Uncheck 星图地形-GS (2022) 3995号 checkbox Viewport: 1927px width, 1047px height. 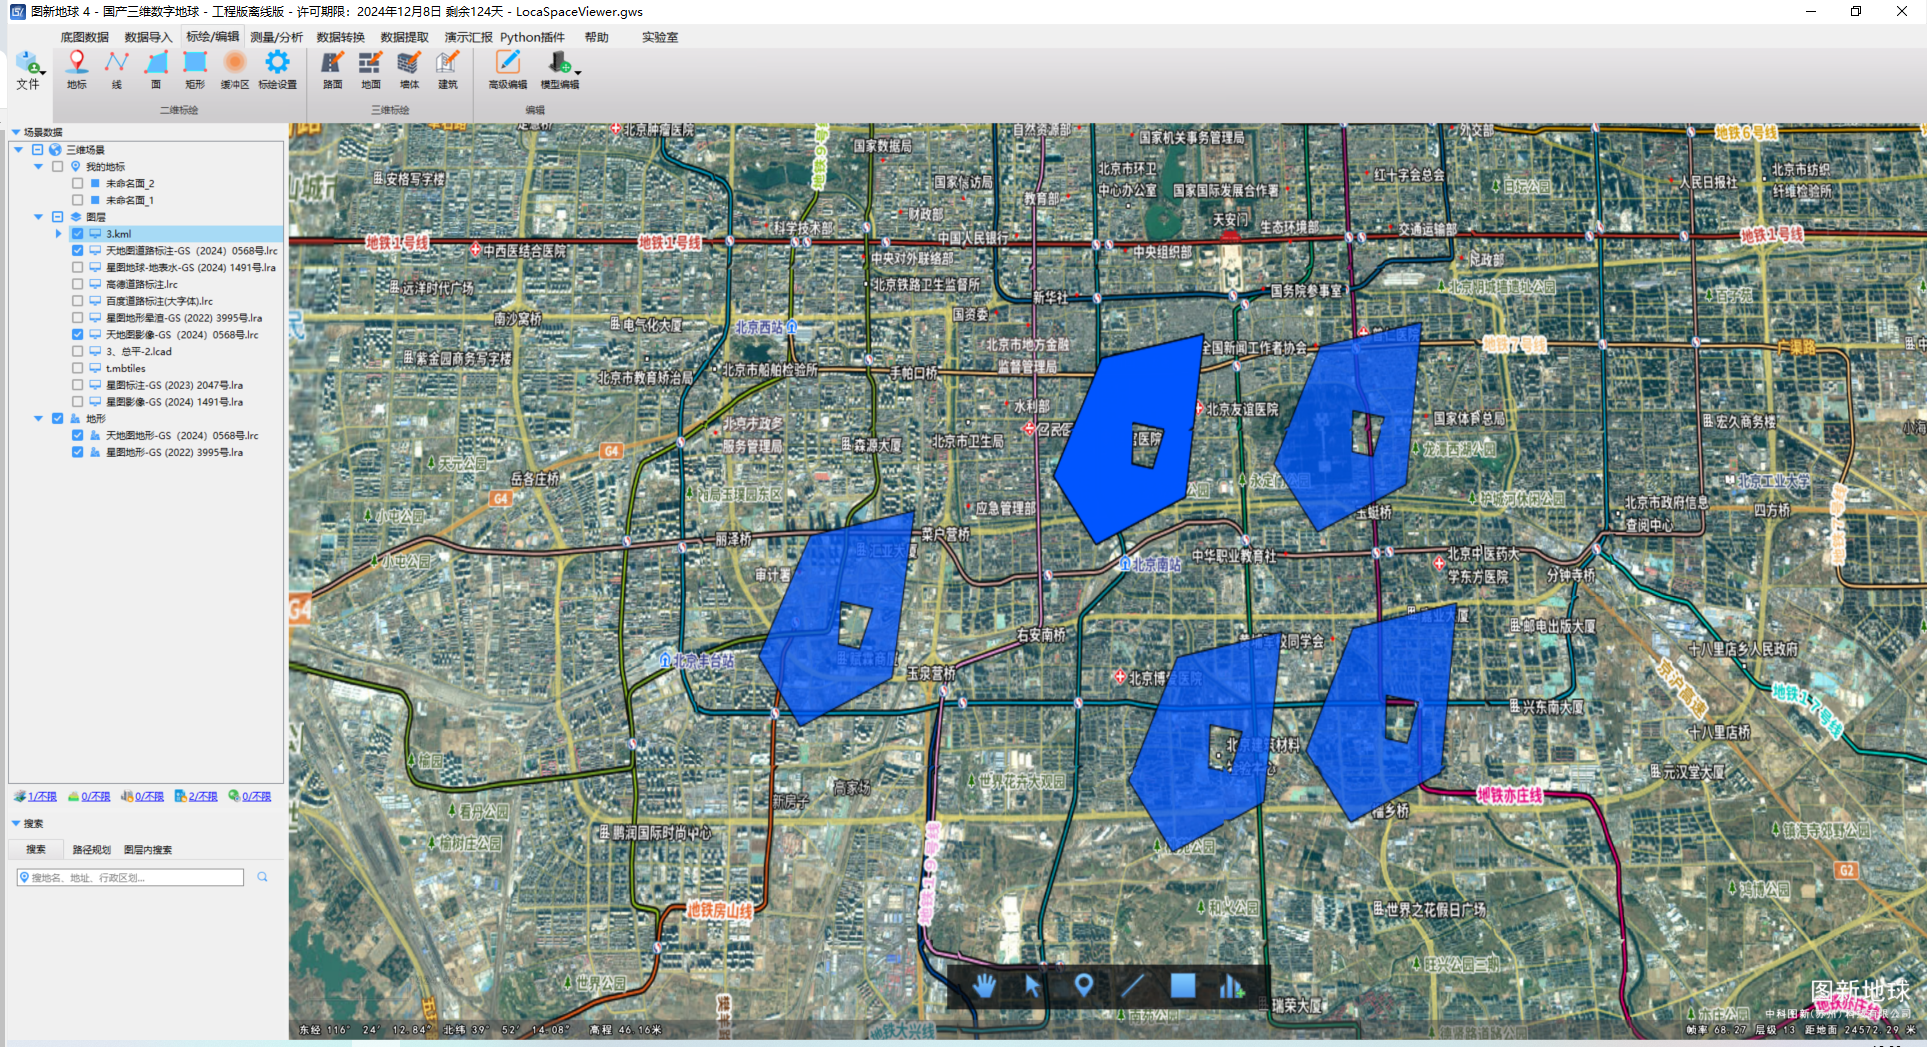77,452
